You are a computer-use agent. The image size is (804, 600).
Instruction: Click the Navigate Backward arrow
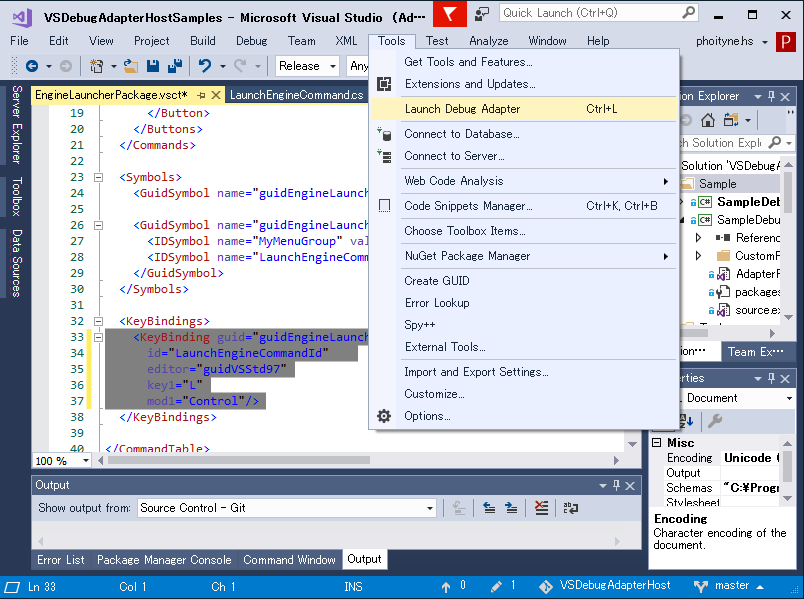tap(32, 66)
